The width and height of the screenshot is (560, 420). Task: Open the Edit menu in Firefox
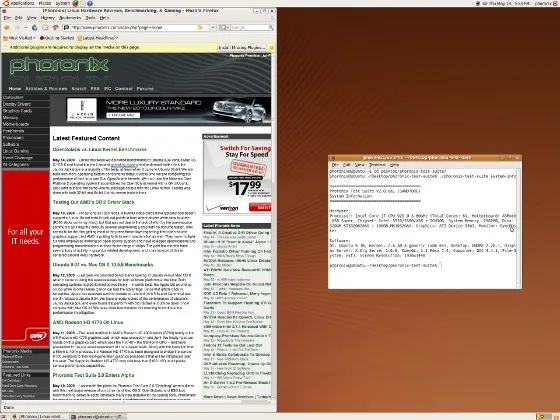point(18,18)
